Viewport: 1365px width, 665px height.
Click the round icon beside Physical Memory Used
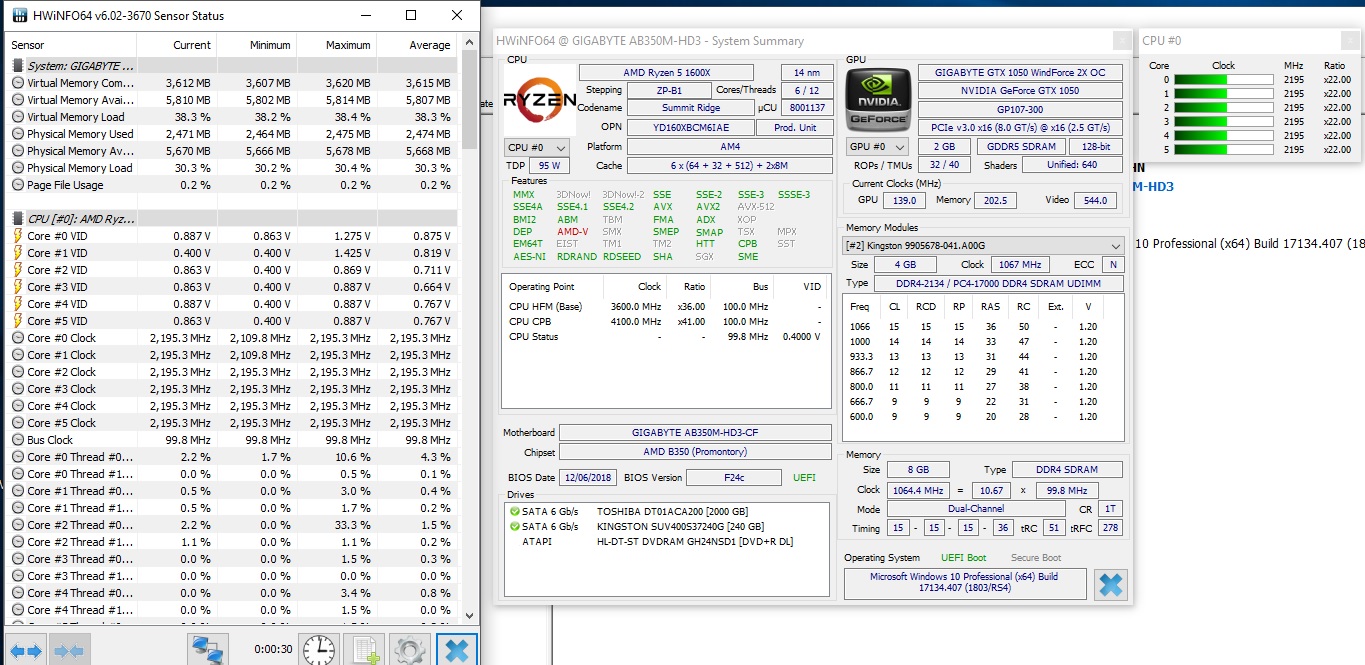pos(18,134)
